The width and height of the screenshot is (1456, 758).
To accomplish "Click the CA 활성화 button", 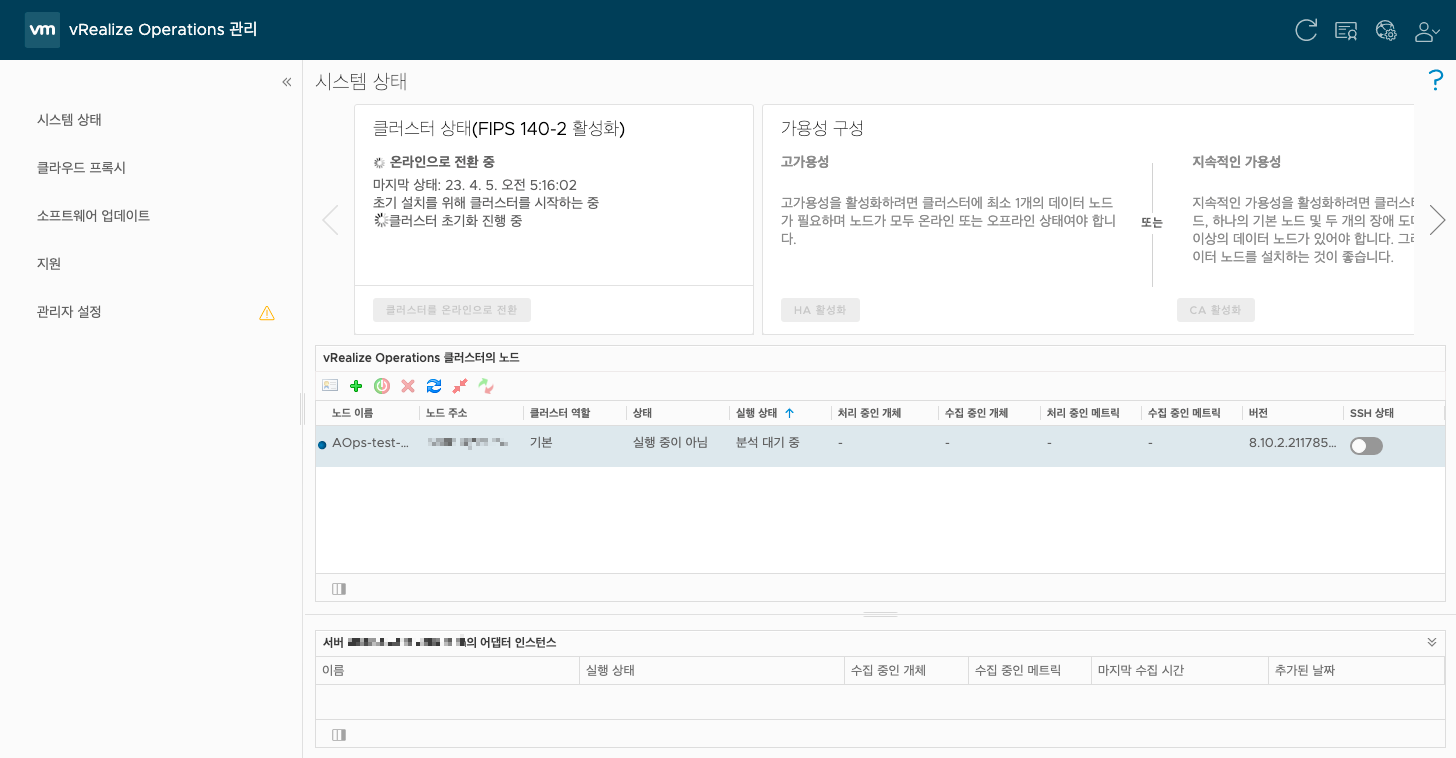I will [1216, 310].
